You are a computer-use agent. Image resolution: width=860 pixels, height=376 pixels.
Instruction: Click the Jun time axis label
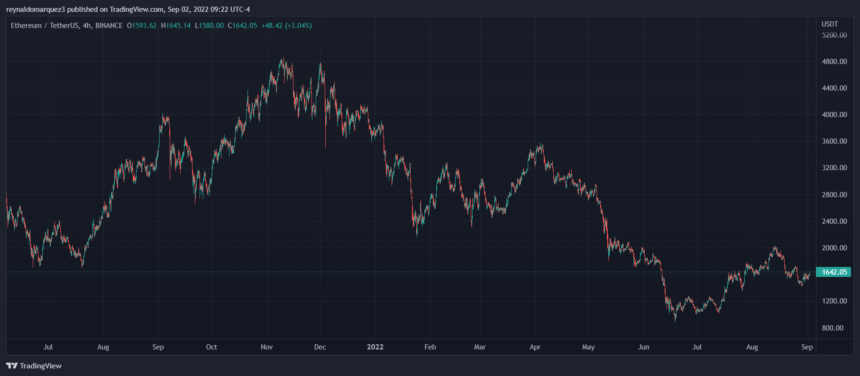click(644, 347)
